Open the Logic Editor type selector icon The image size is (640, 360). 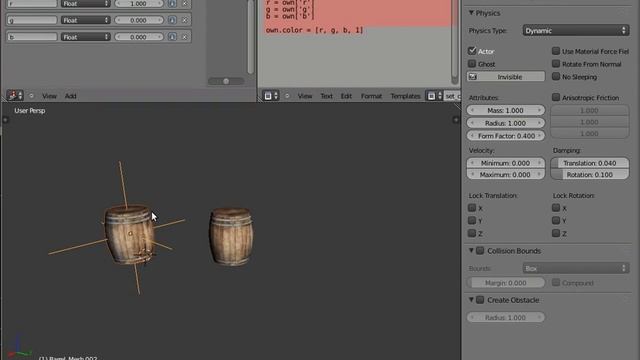(15, 96)
